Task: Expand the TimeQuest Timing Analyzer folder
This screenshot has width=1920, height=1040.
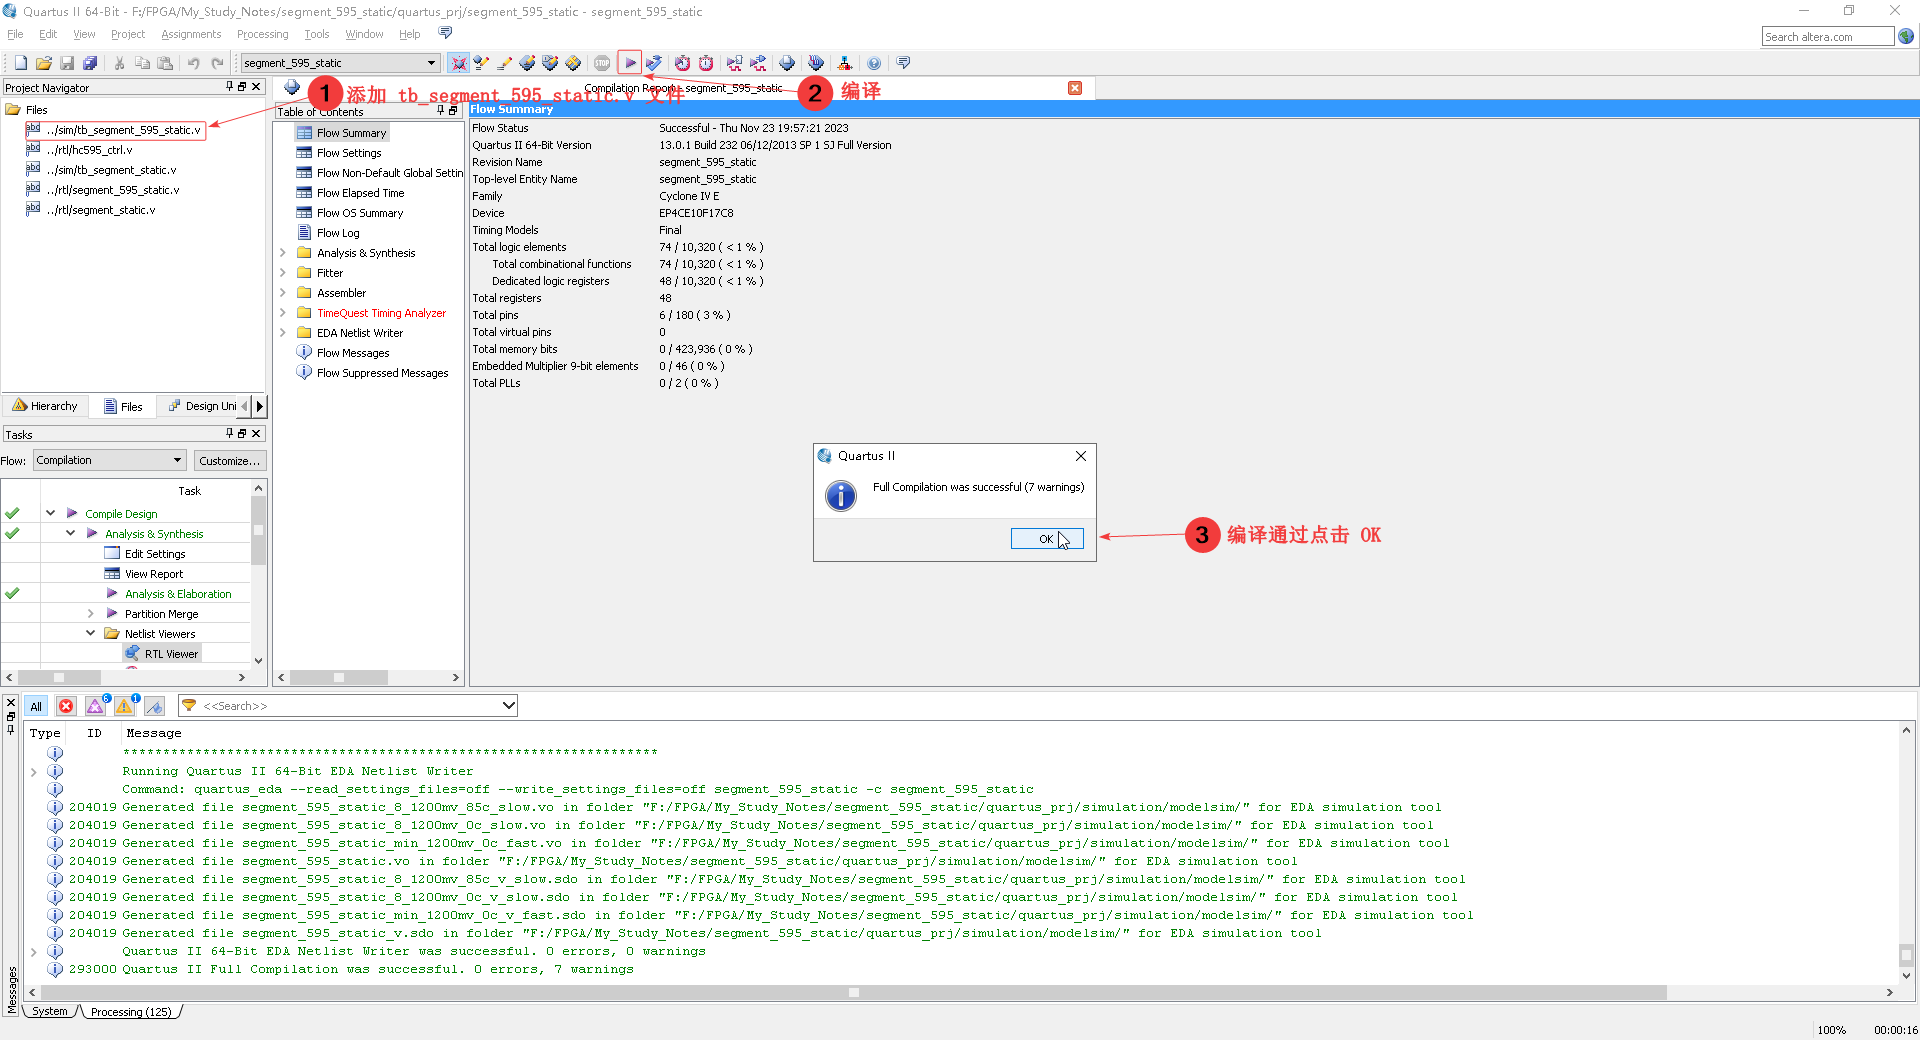Action: tap(283, 313)
